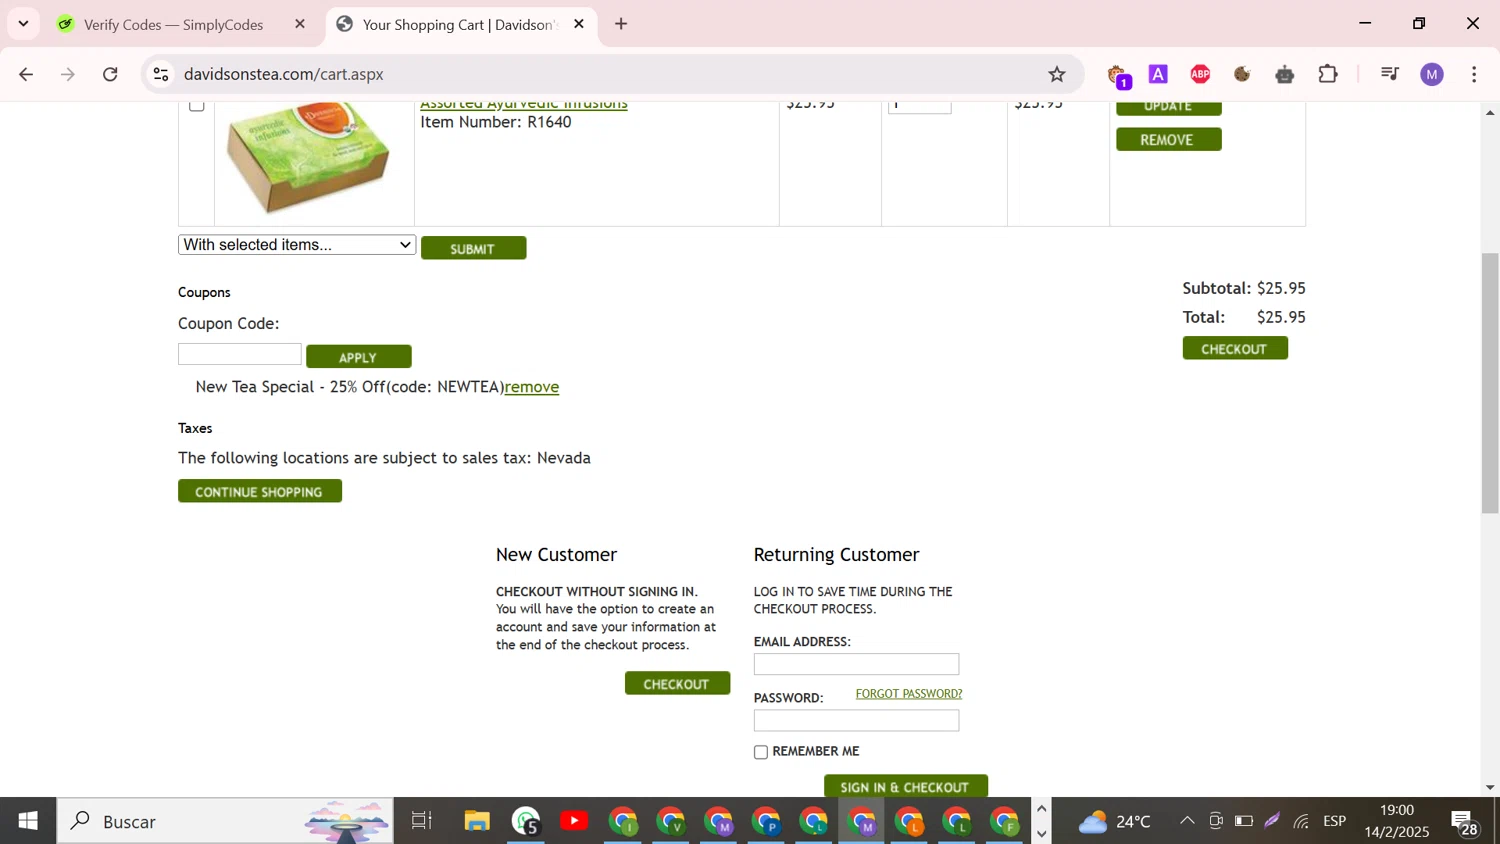The image size is (1500, 844).
Task: Bookmark this page with the star icon
Action: point(1057,74)
